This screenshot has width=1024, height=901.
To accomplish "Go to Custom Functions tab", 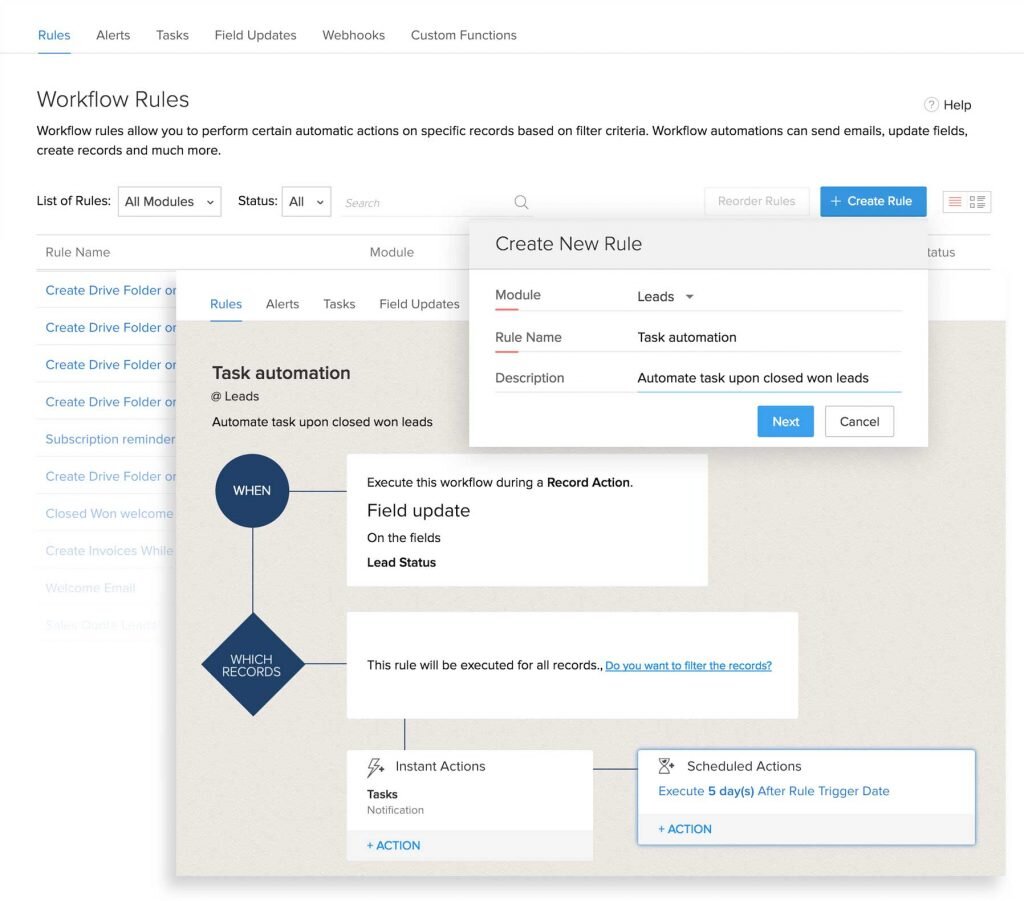I will tap(464, 35).
